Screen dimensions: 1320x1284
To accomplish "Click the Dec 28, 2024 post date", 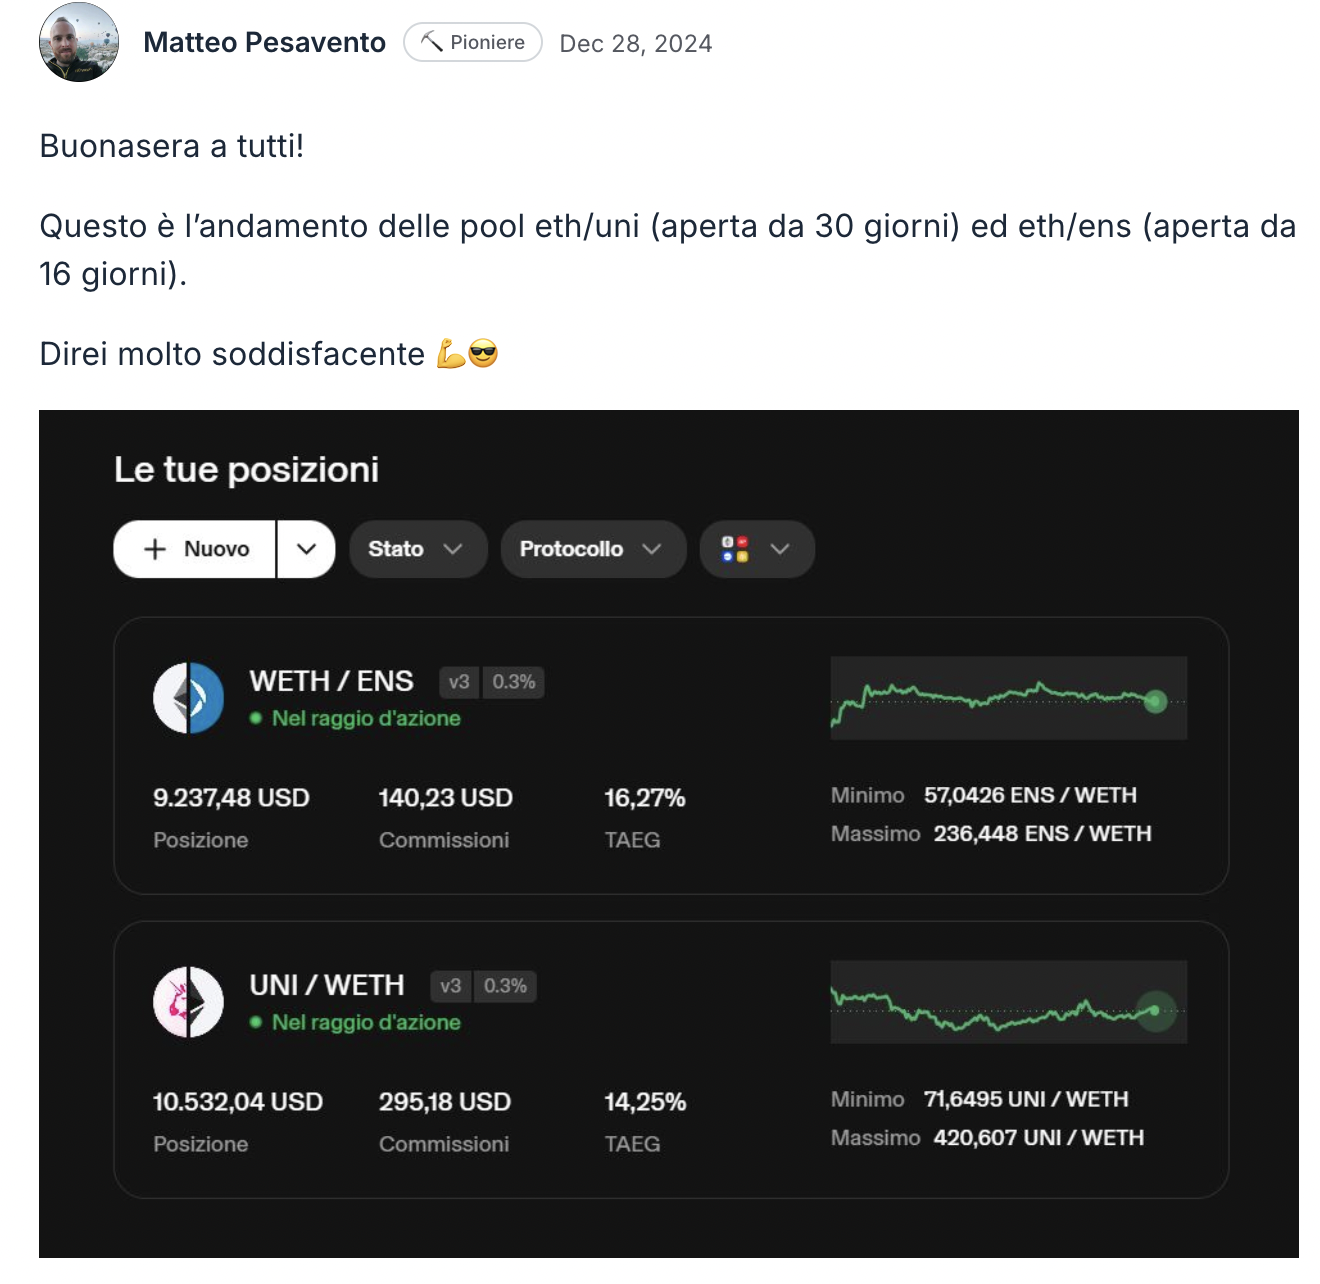I will click(635, 43).
